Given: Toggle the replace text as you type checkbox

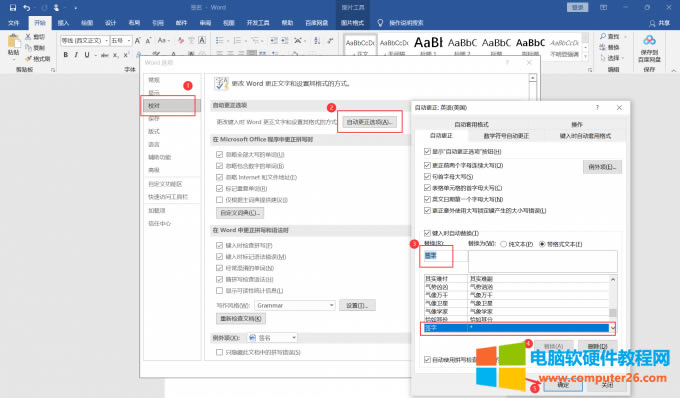Looking at the screenshot, I should (427, 233).
